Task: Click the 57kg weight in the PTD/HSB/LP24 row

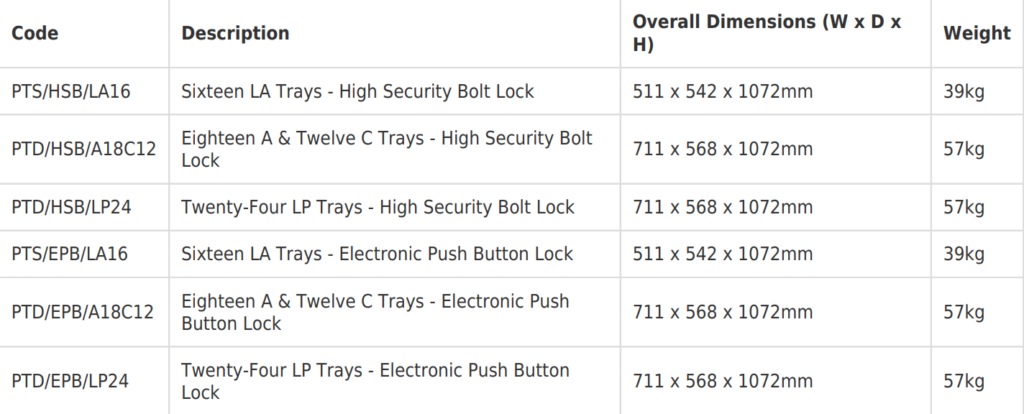Action: pos(964,208)
